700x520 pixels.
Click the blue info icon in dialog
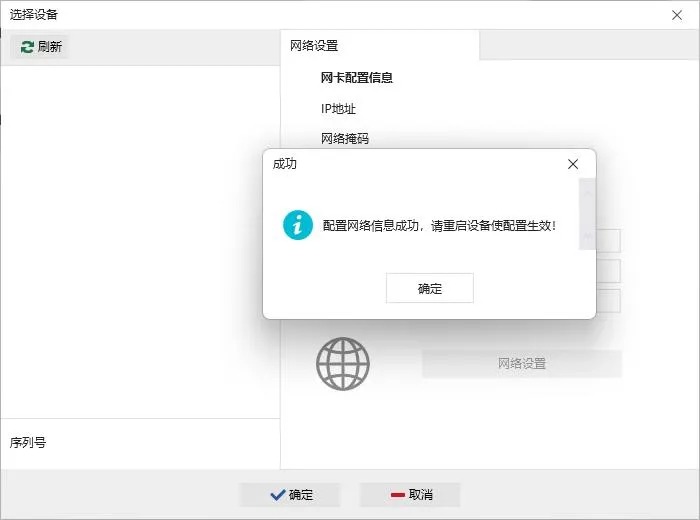point(298,225)
